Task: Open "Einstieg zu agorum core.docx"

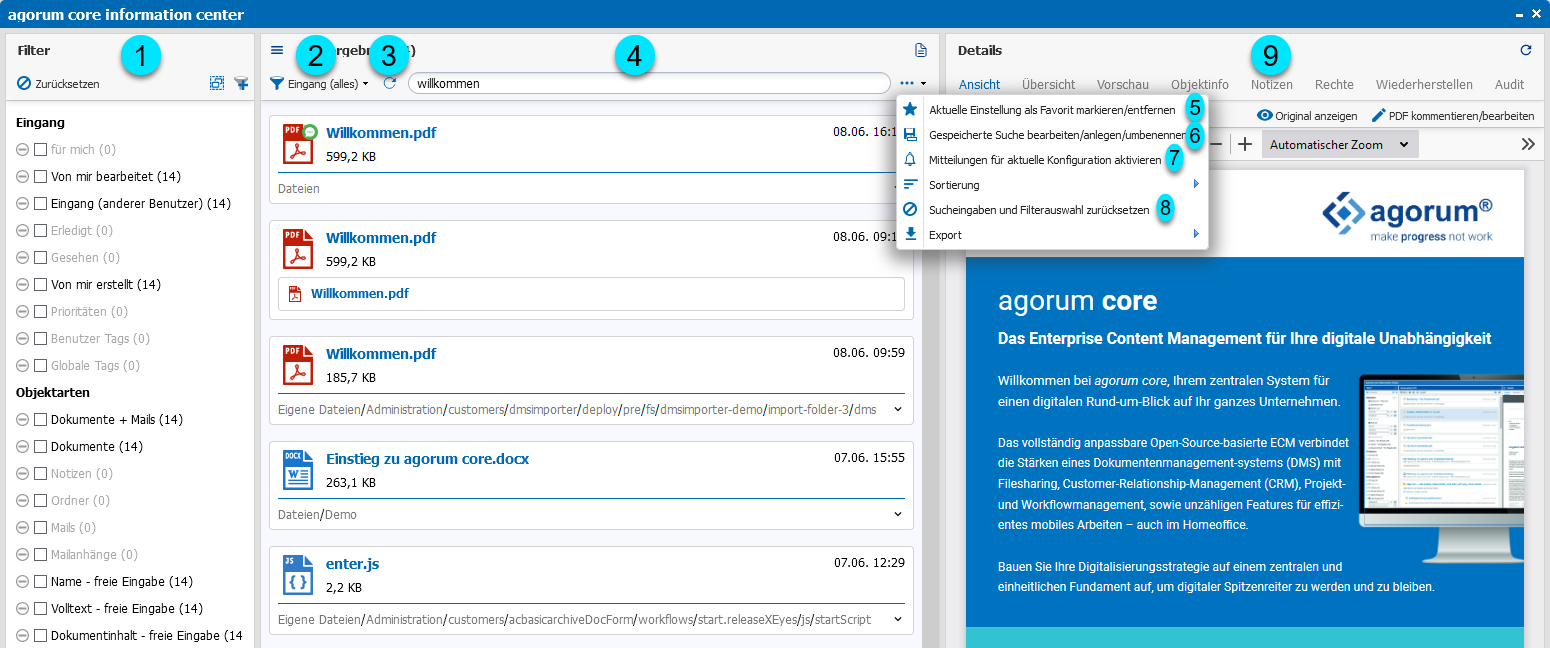Action: (x=427, y=459)
